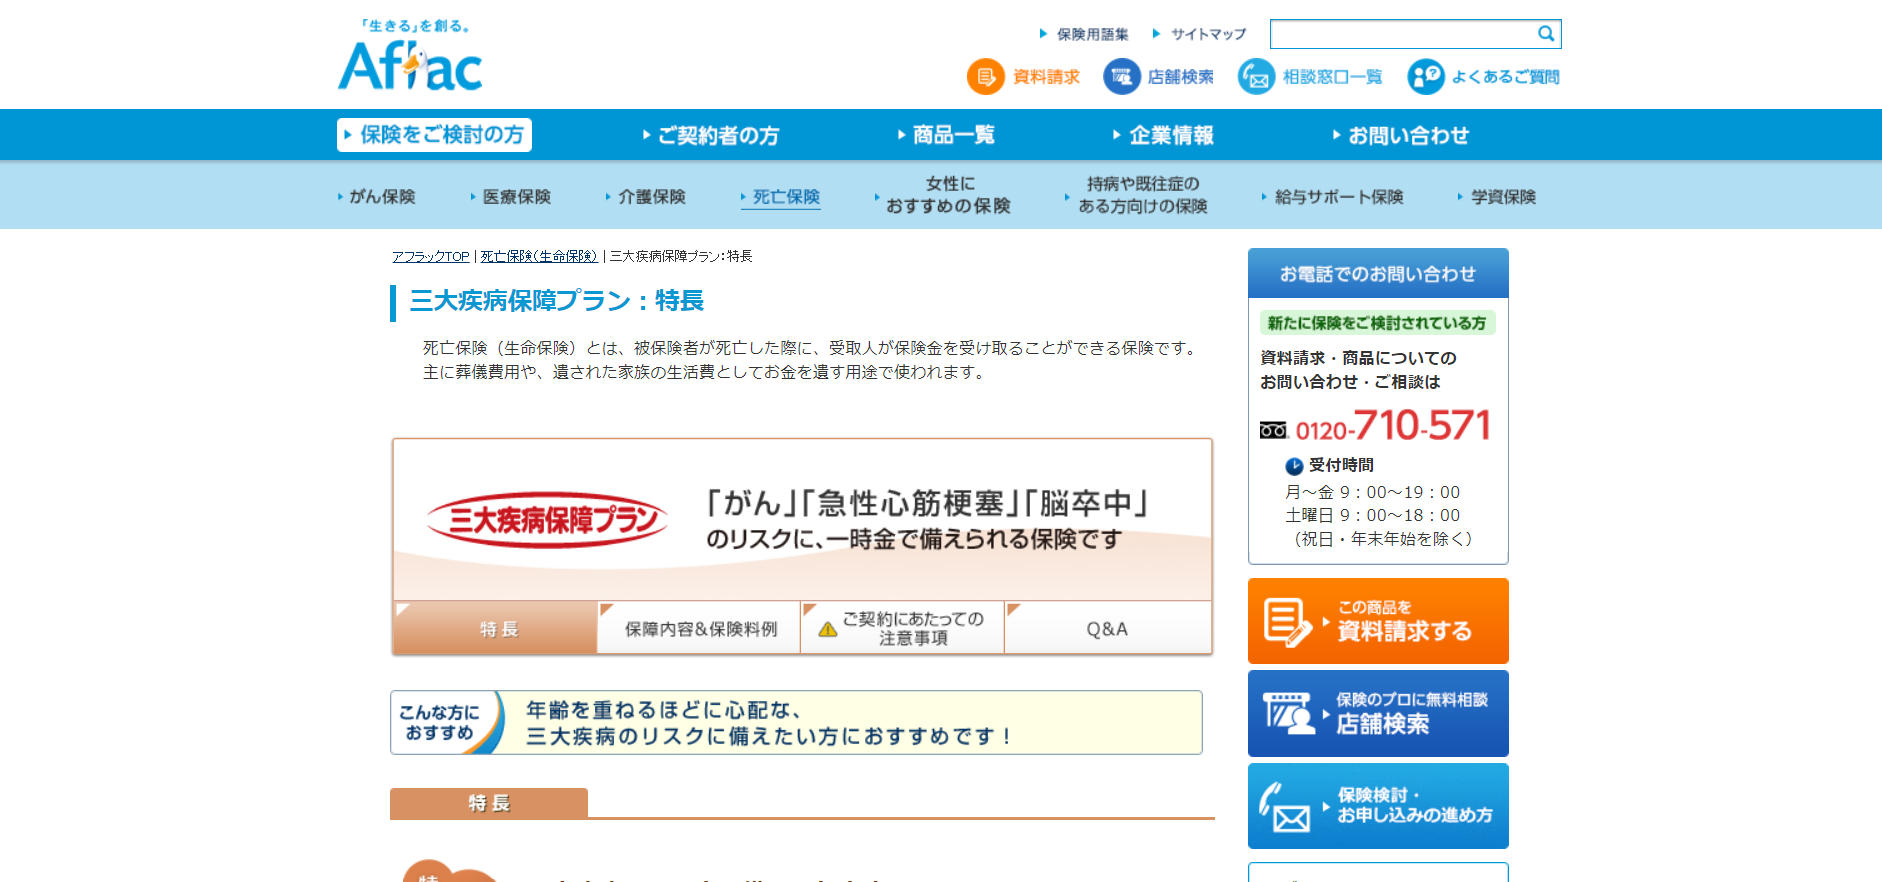1882x882 pixels.
Task: Click 保険検討・お申し込みの進め方 button
Action: [x=1378, y=806]
